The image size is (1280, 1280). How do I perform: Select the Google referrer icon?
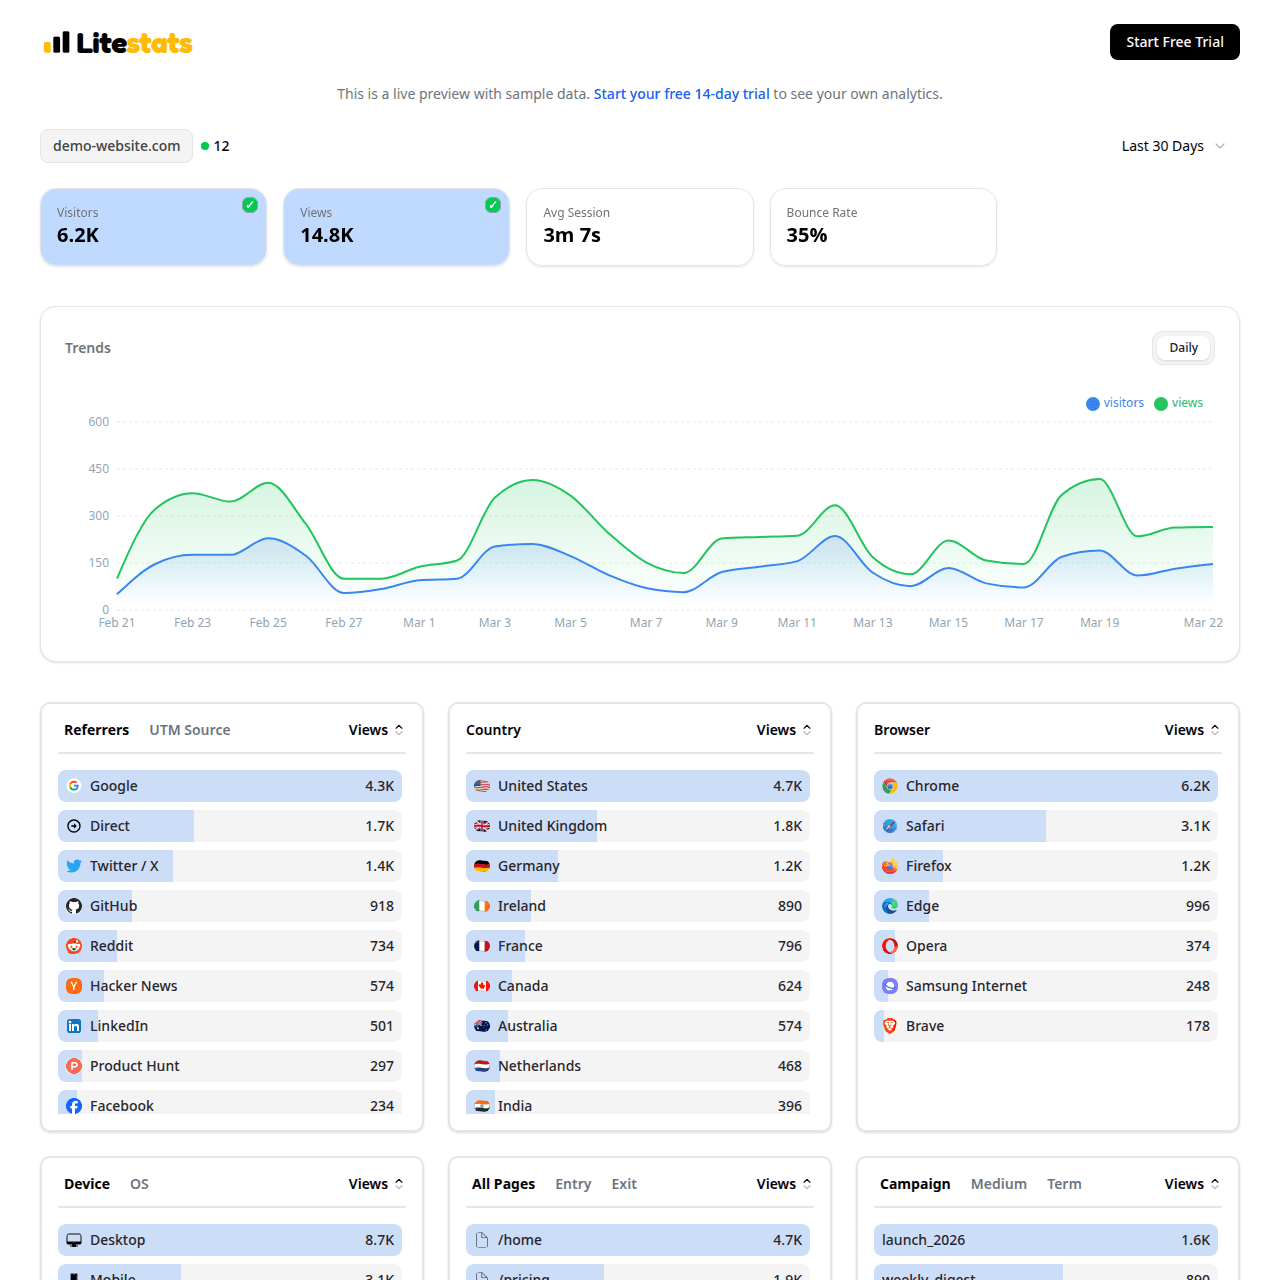[74, 786]
